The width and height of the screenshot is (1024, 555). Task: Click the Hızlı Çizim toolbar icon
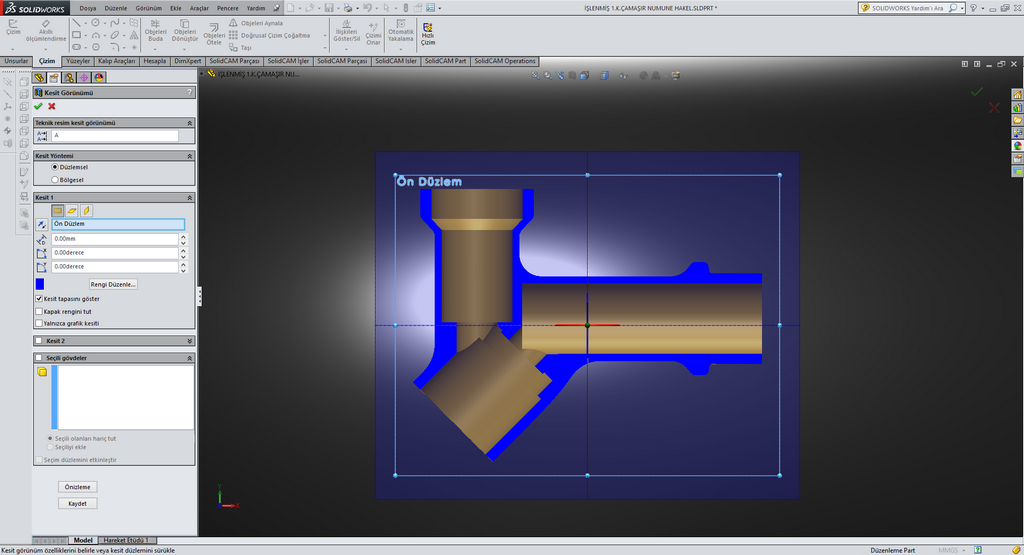click(x=427, y=34)
